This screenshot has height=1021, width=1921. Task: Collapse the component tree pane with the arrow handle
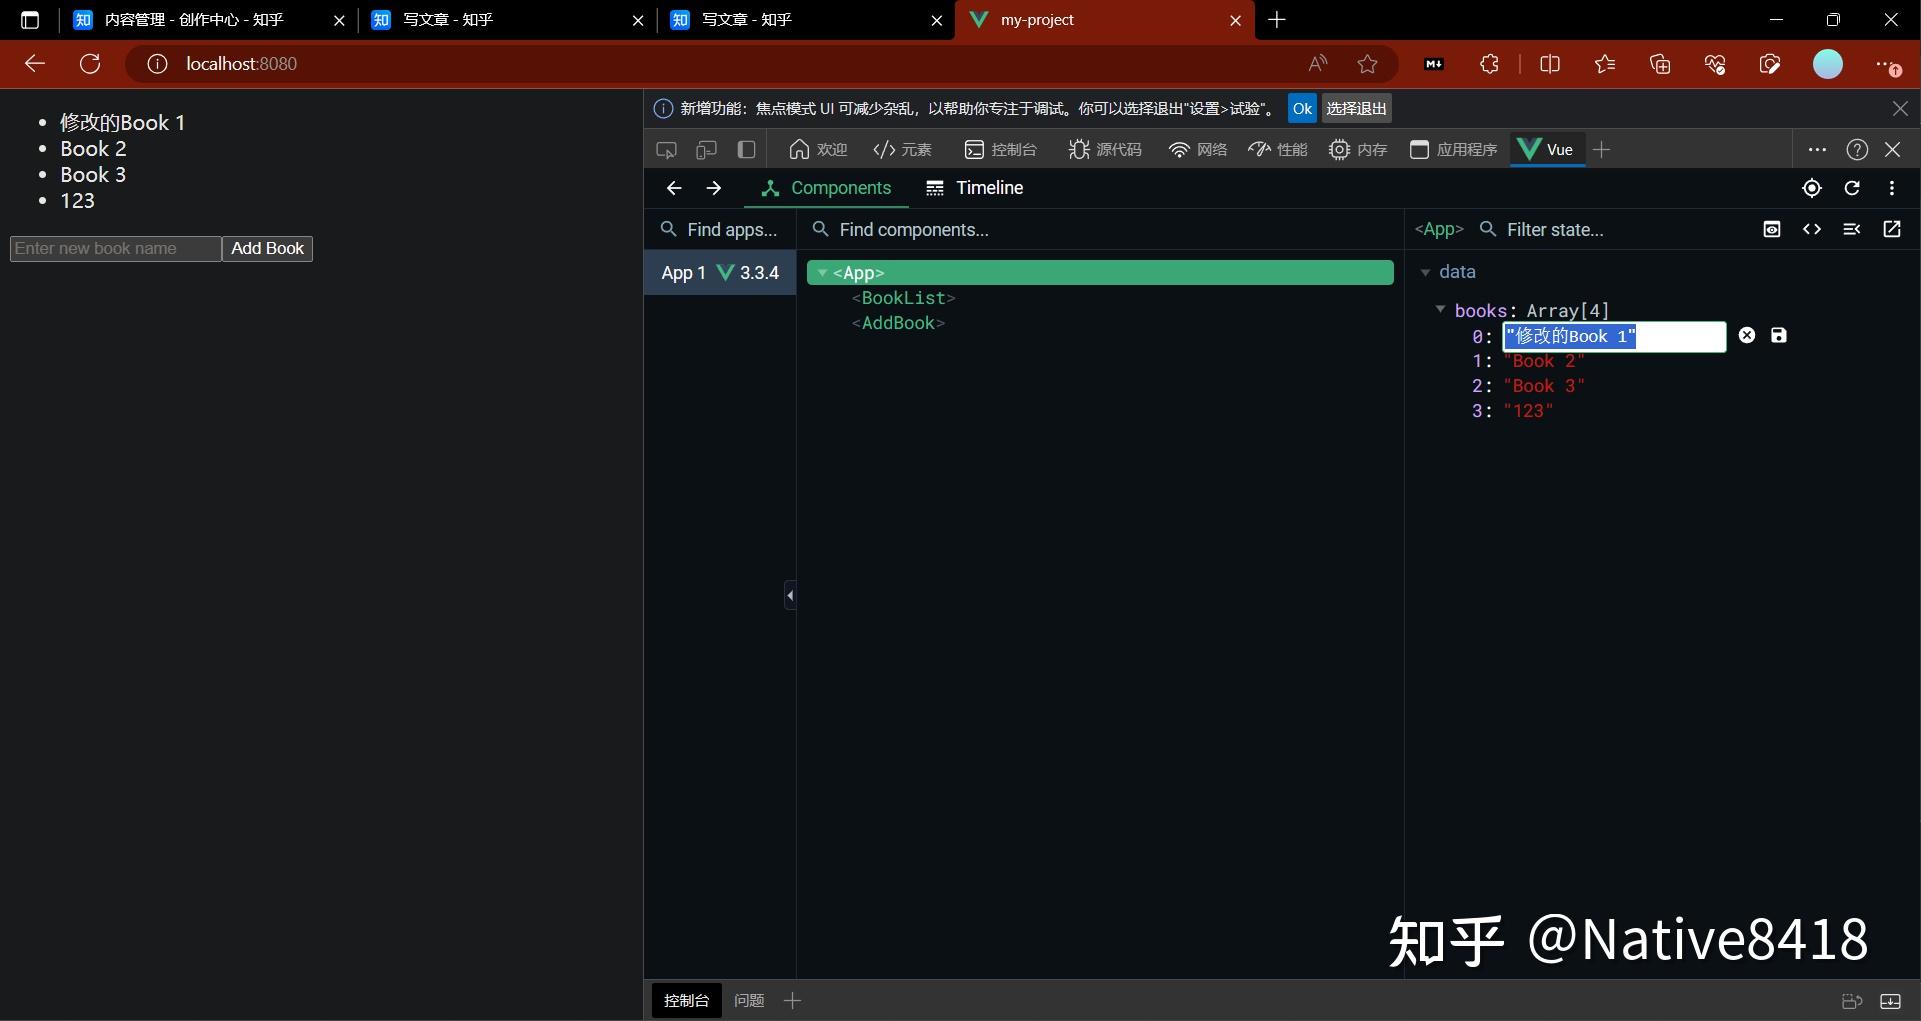pyautogui.click(x=790, y=595)
